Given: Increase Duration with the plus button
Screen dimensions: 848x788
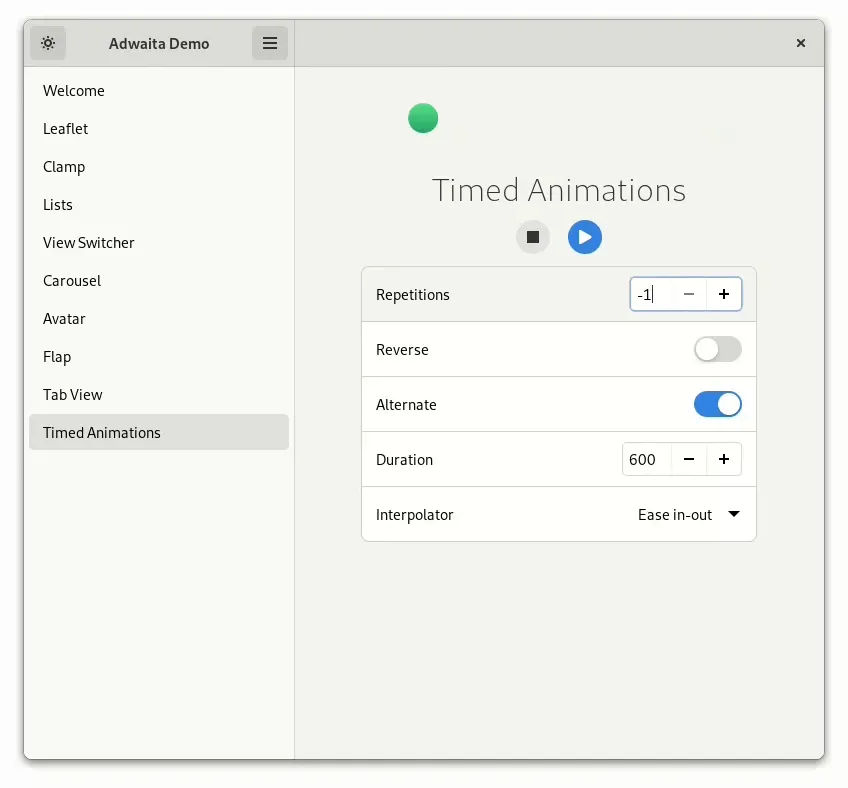Looking at the screenshot, I should [724, 459].
